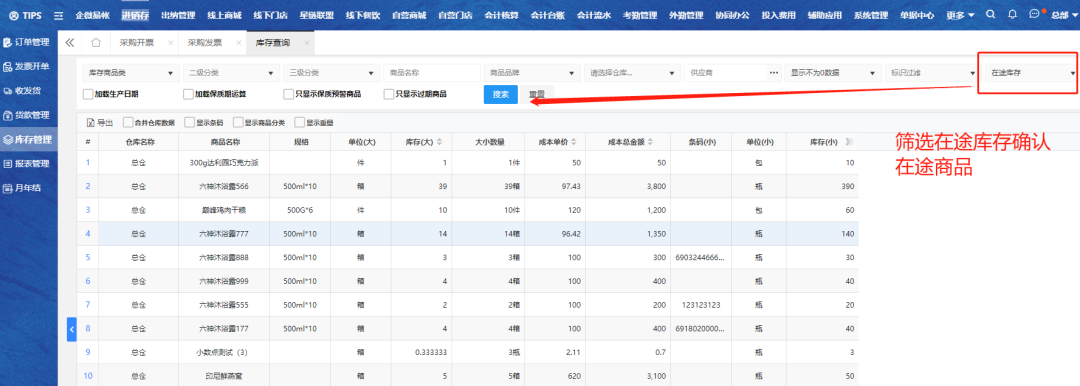This screenshot has width=1080, height=386.
Task: Open the 显示不为0数据 dropdown
Action: coord(833,72)
